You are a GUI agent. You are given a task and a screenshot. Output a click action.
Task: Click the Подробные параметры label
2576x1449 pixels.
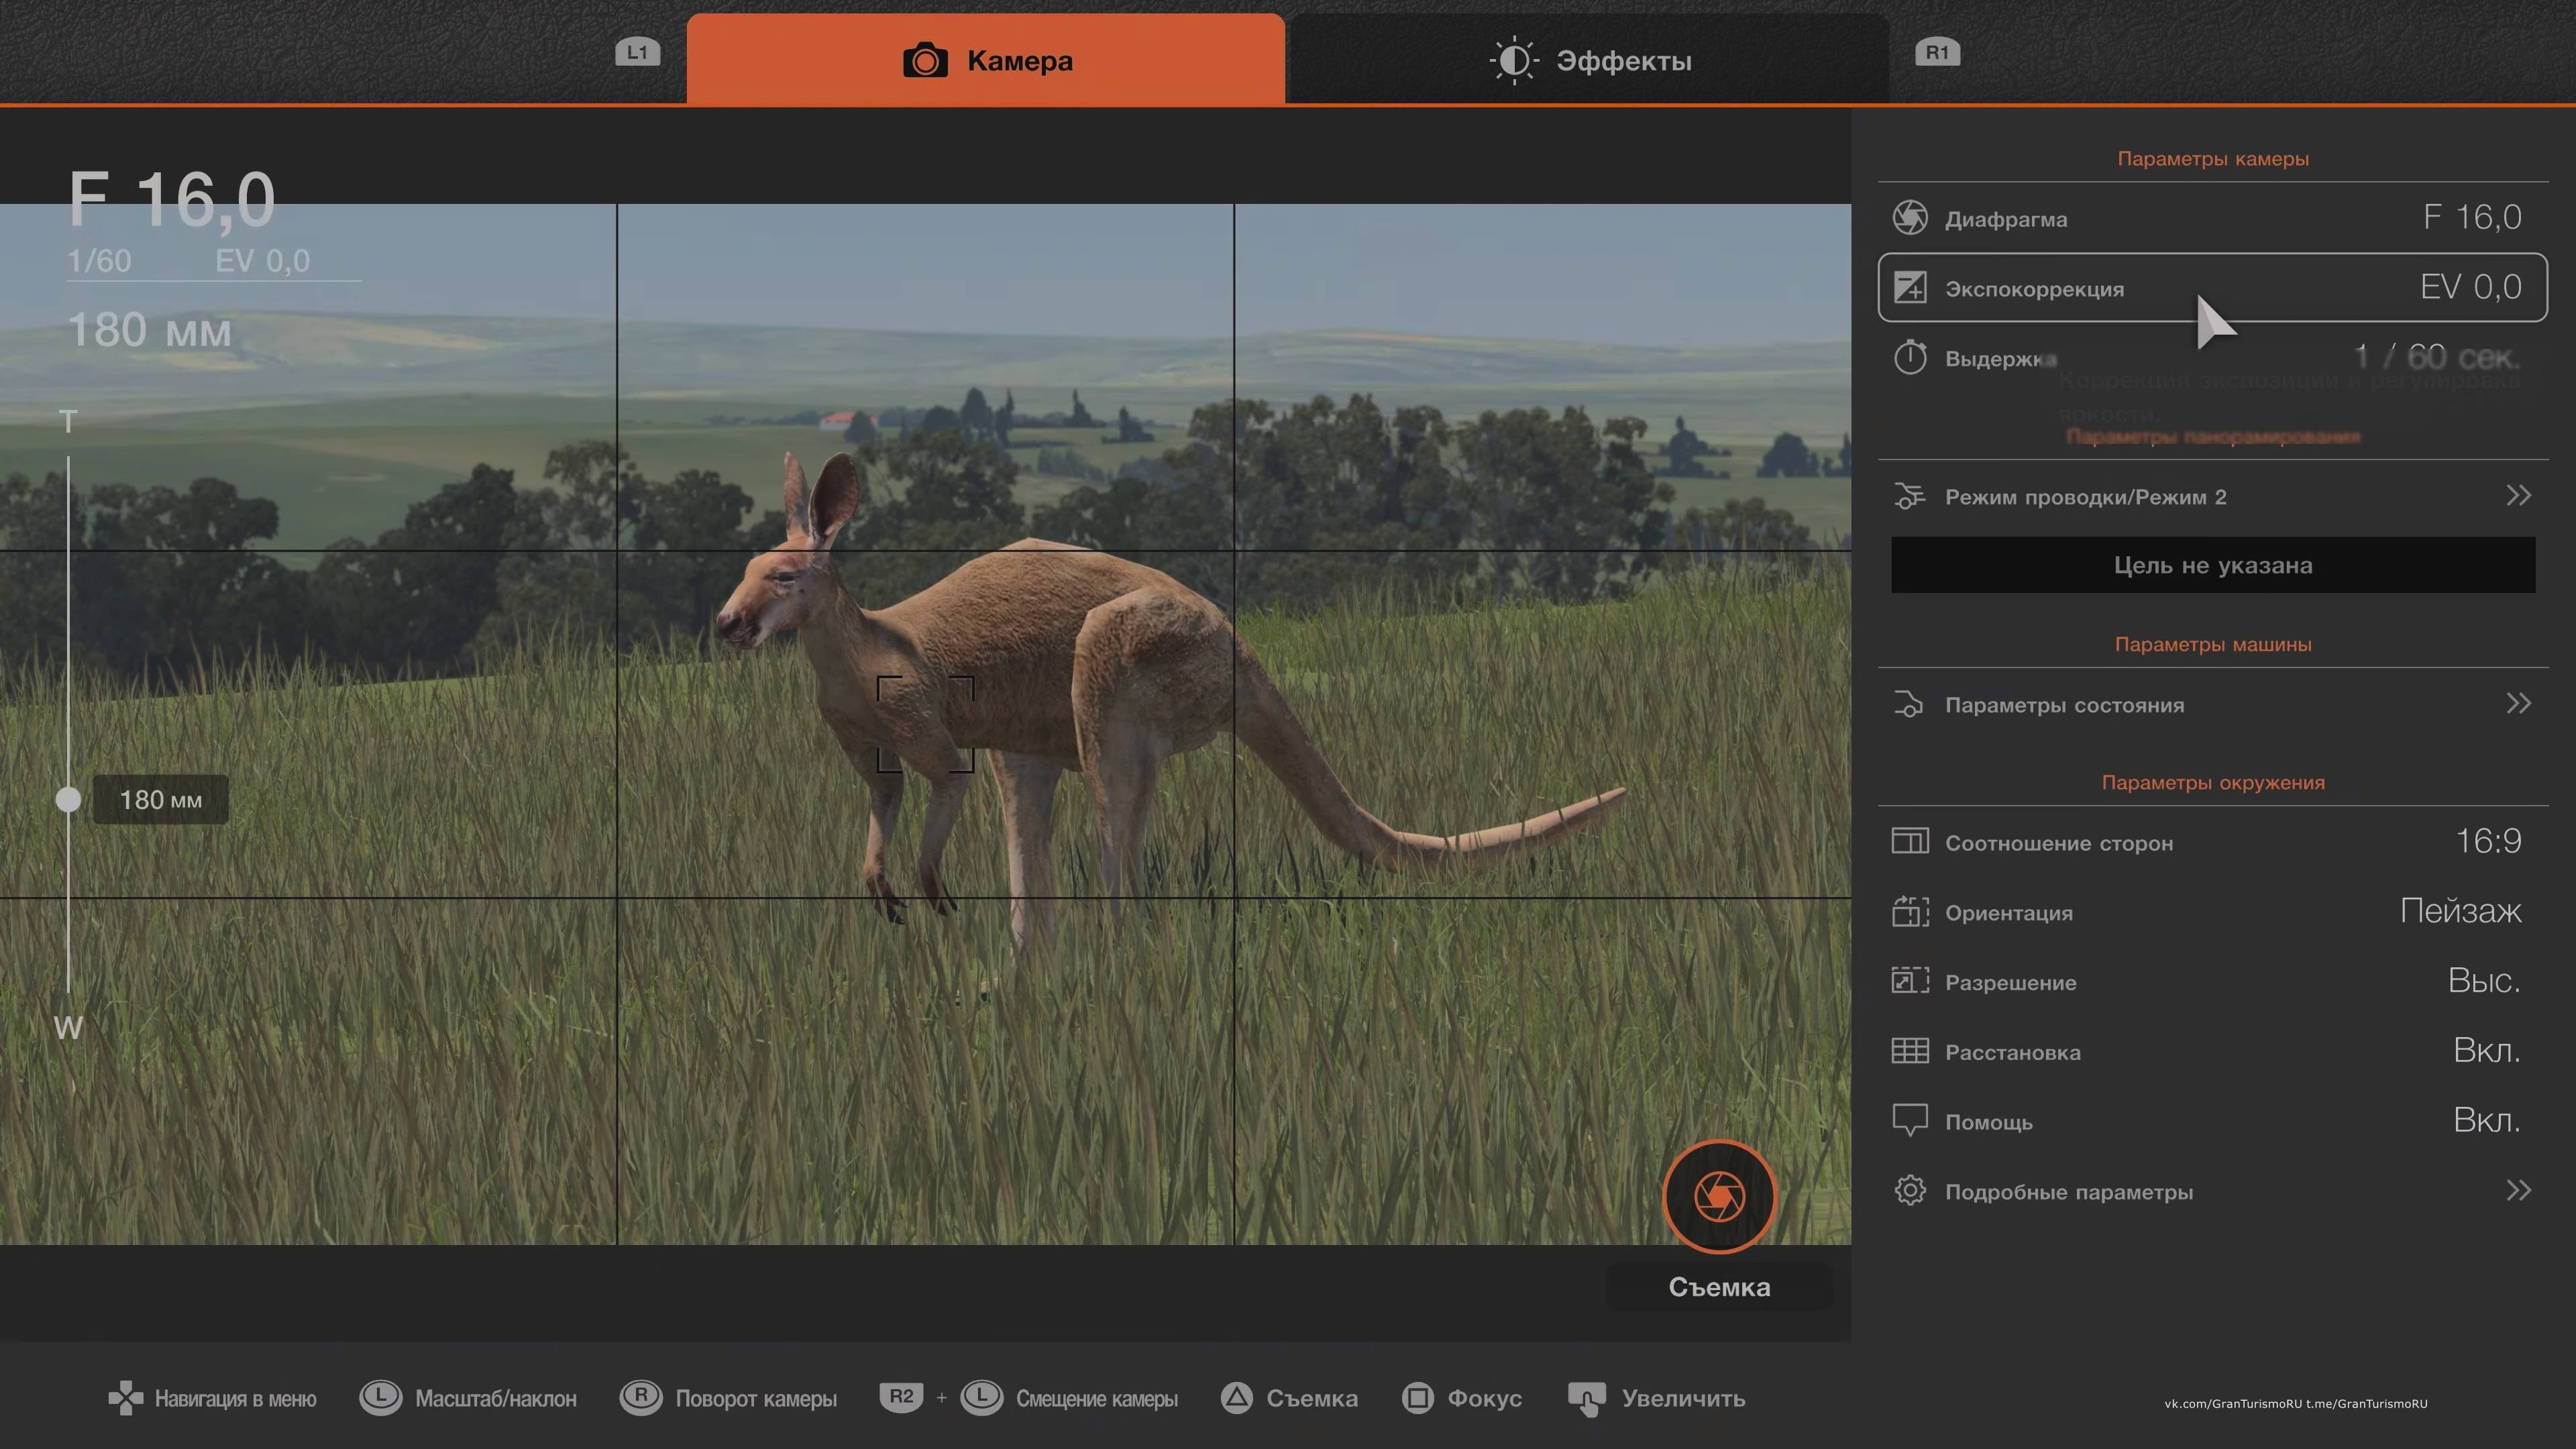(x=2068, y=1192)
